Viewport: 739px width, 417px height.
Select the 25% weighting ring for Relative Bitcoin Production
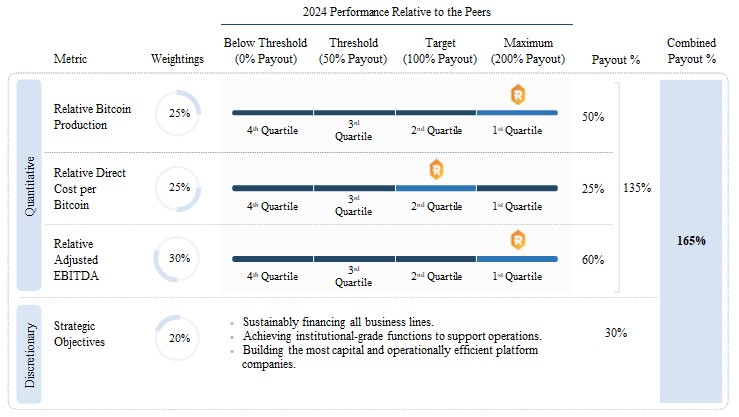(x=179, y=114)
